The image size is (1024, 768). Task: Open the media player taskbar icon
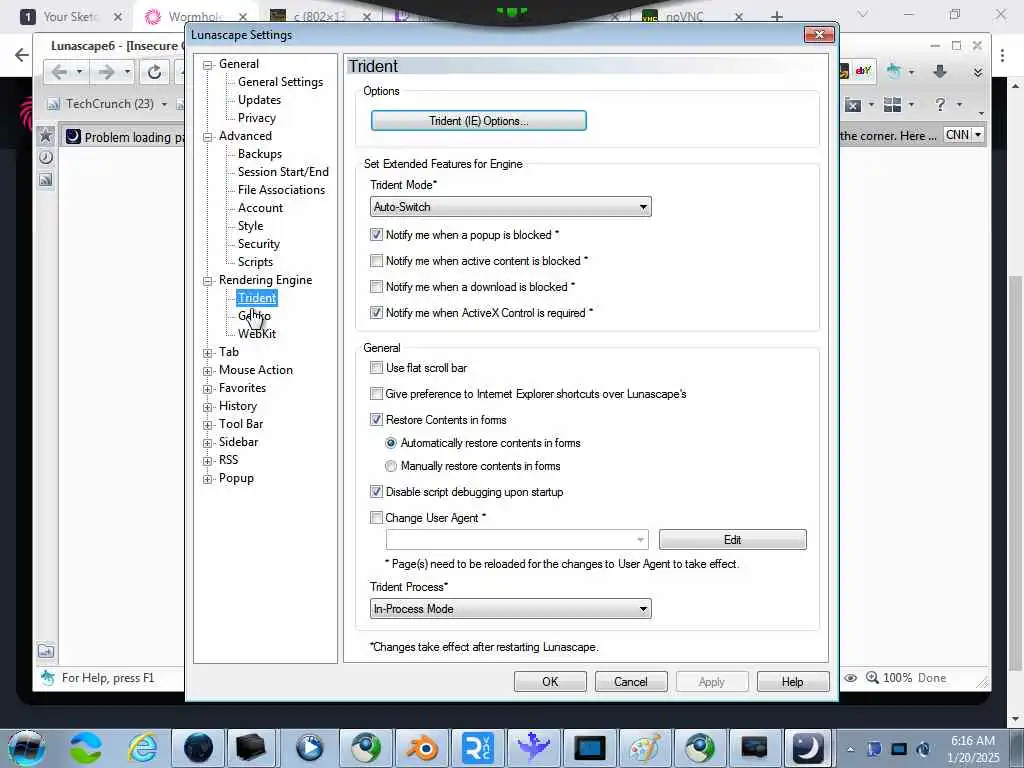tap(310, 748)
